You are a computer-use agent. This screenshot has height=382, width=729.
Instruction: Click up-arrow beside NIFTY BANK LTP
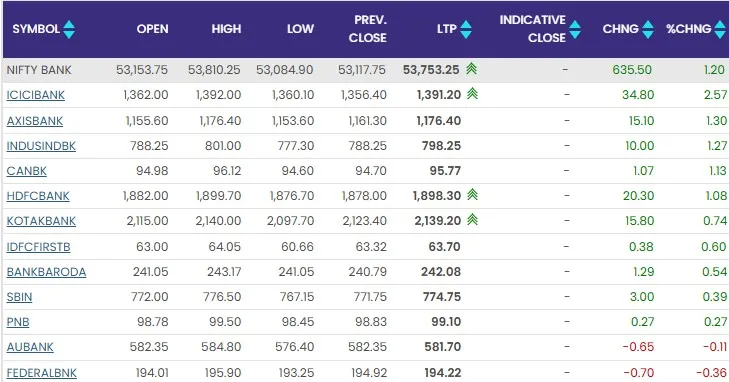(x=471, y=69)
